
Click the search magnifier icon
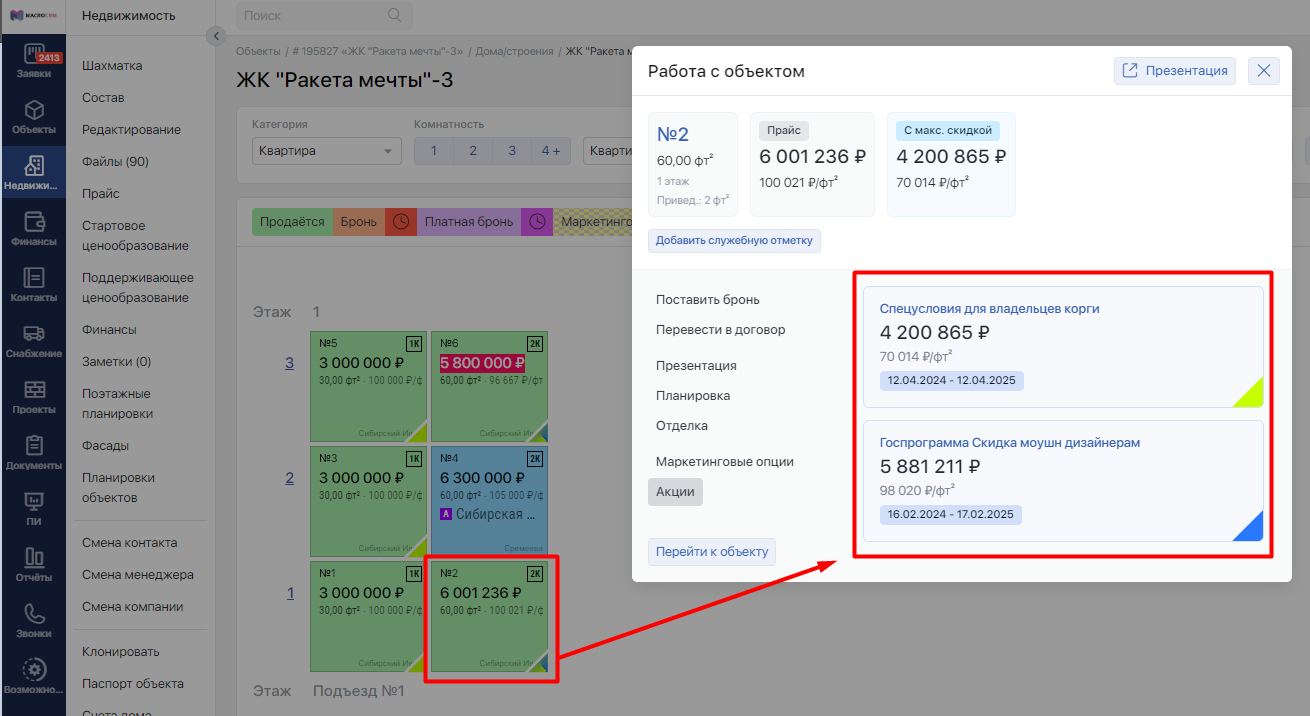[395, 15]
